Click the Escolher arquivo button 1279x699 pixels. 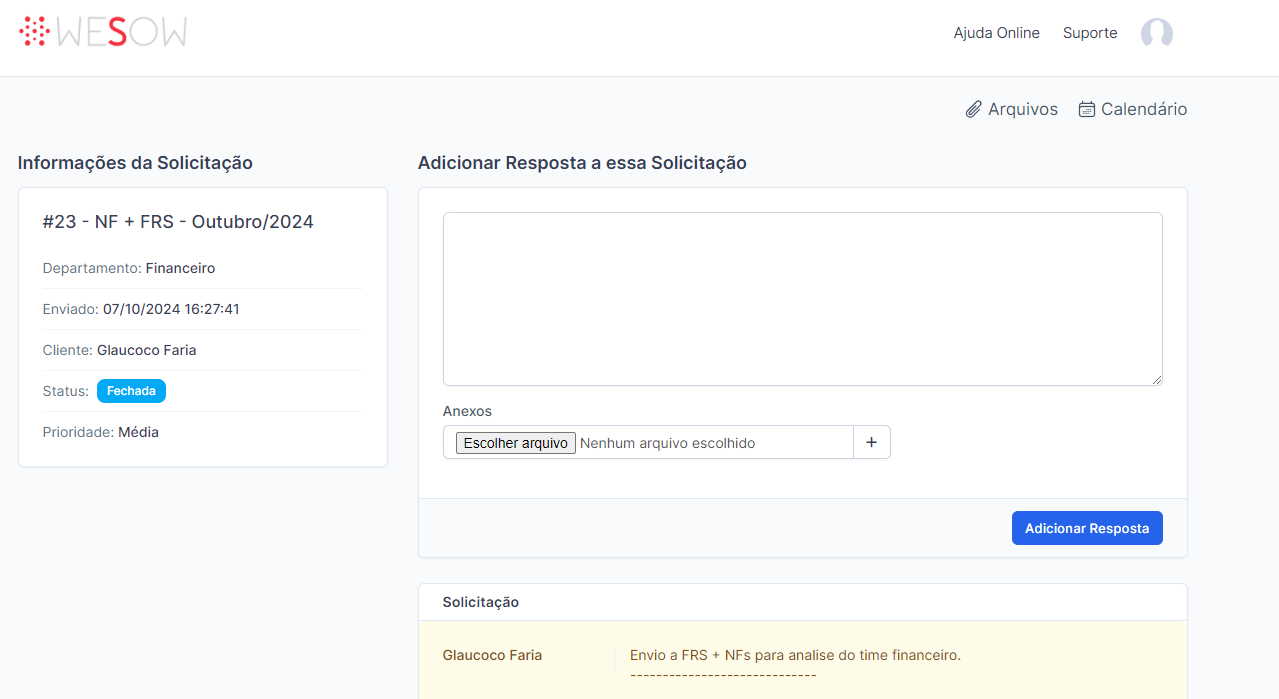[516, 443]
